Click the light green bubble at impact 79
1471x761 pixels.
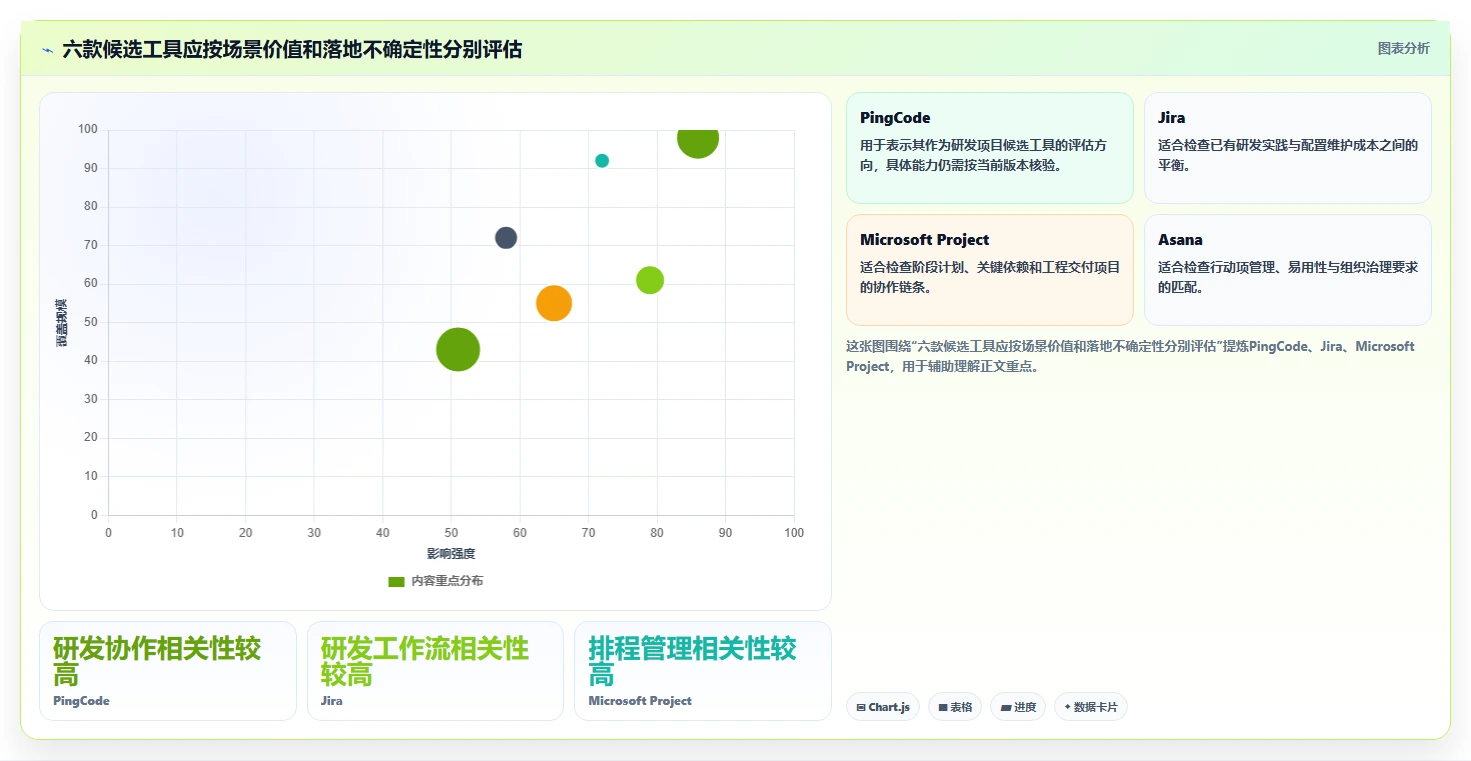click(650, 280)
